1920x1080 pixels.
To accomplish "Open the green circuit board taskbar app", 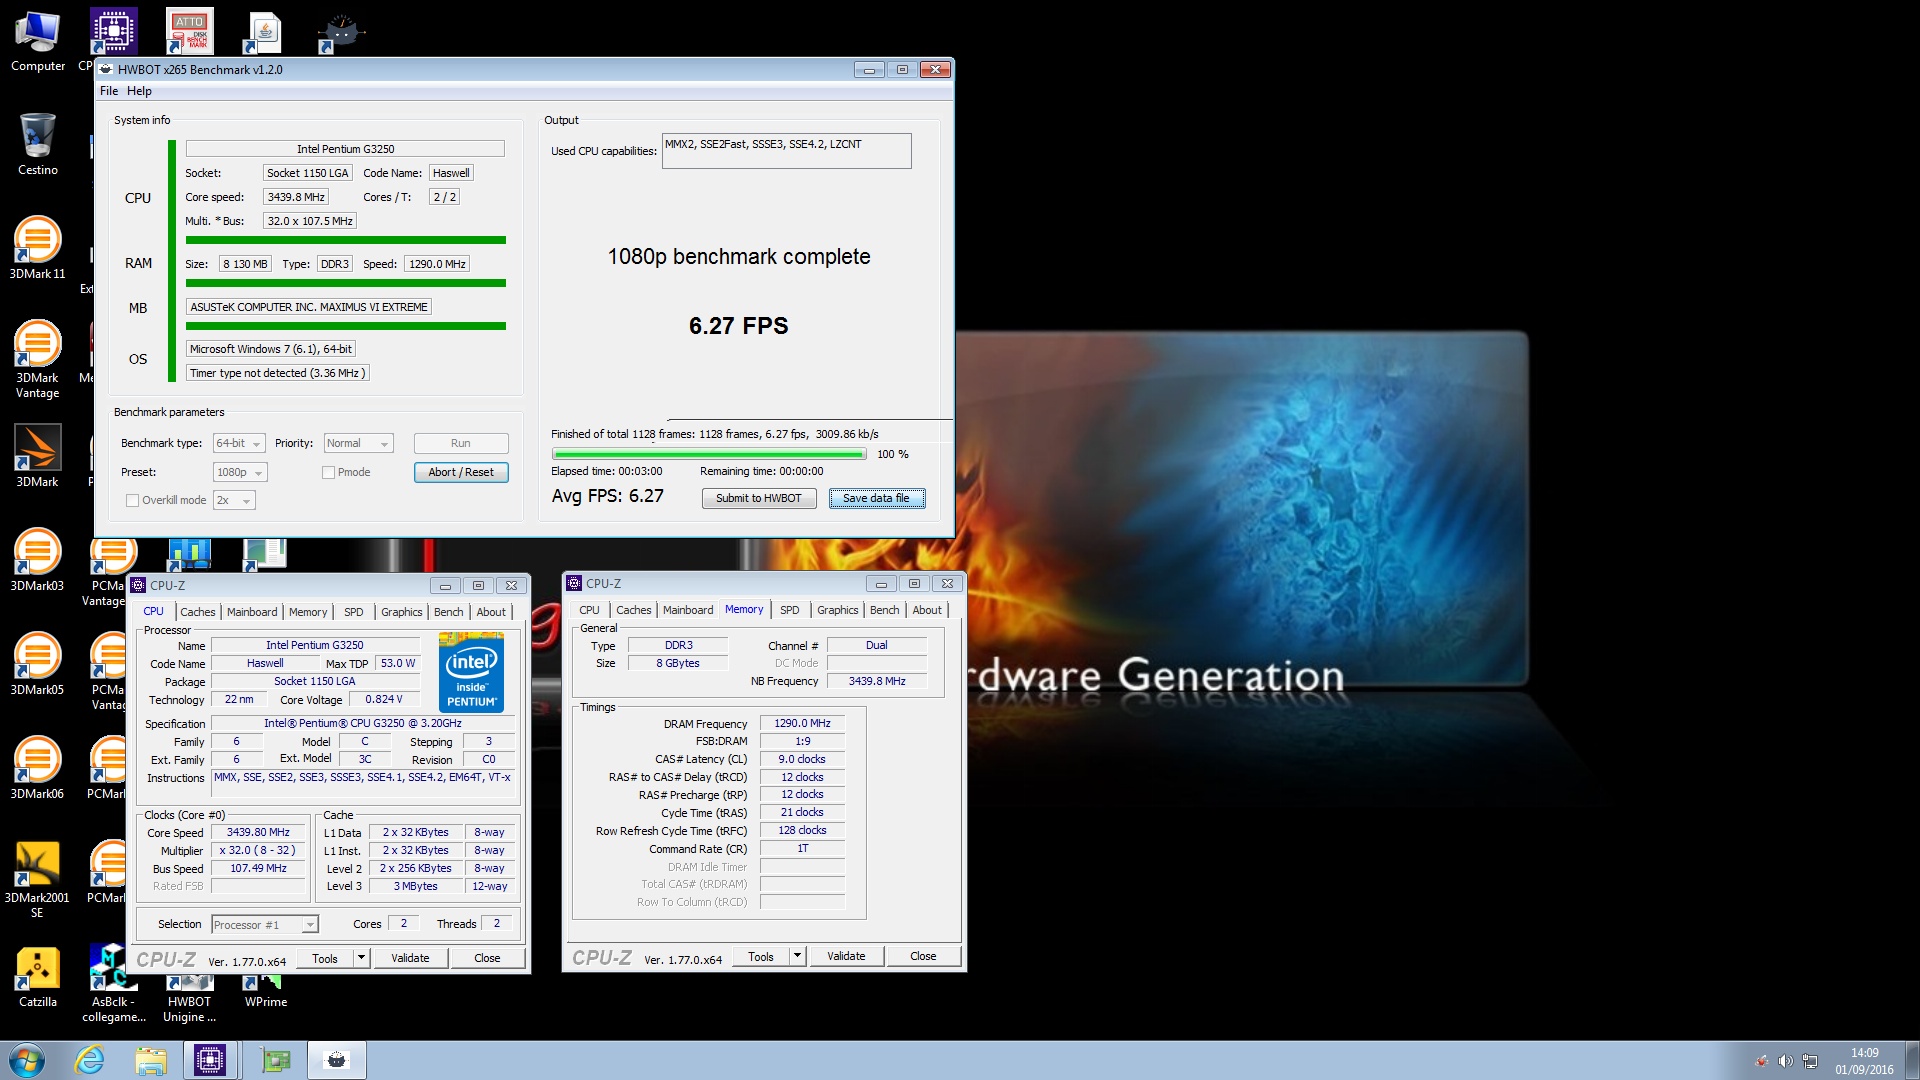I will tap(275, 1060).
